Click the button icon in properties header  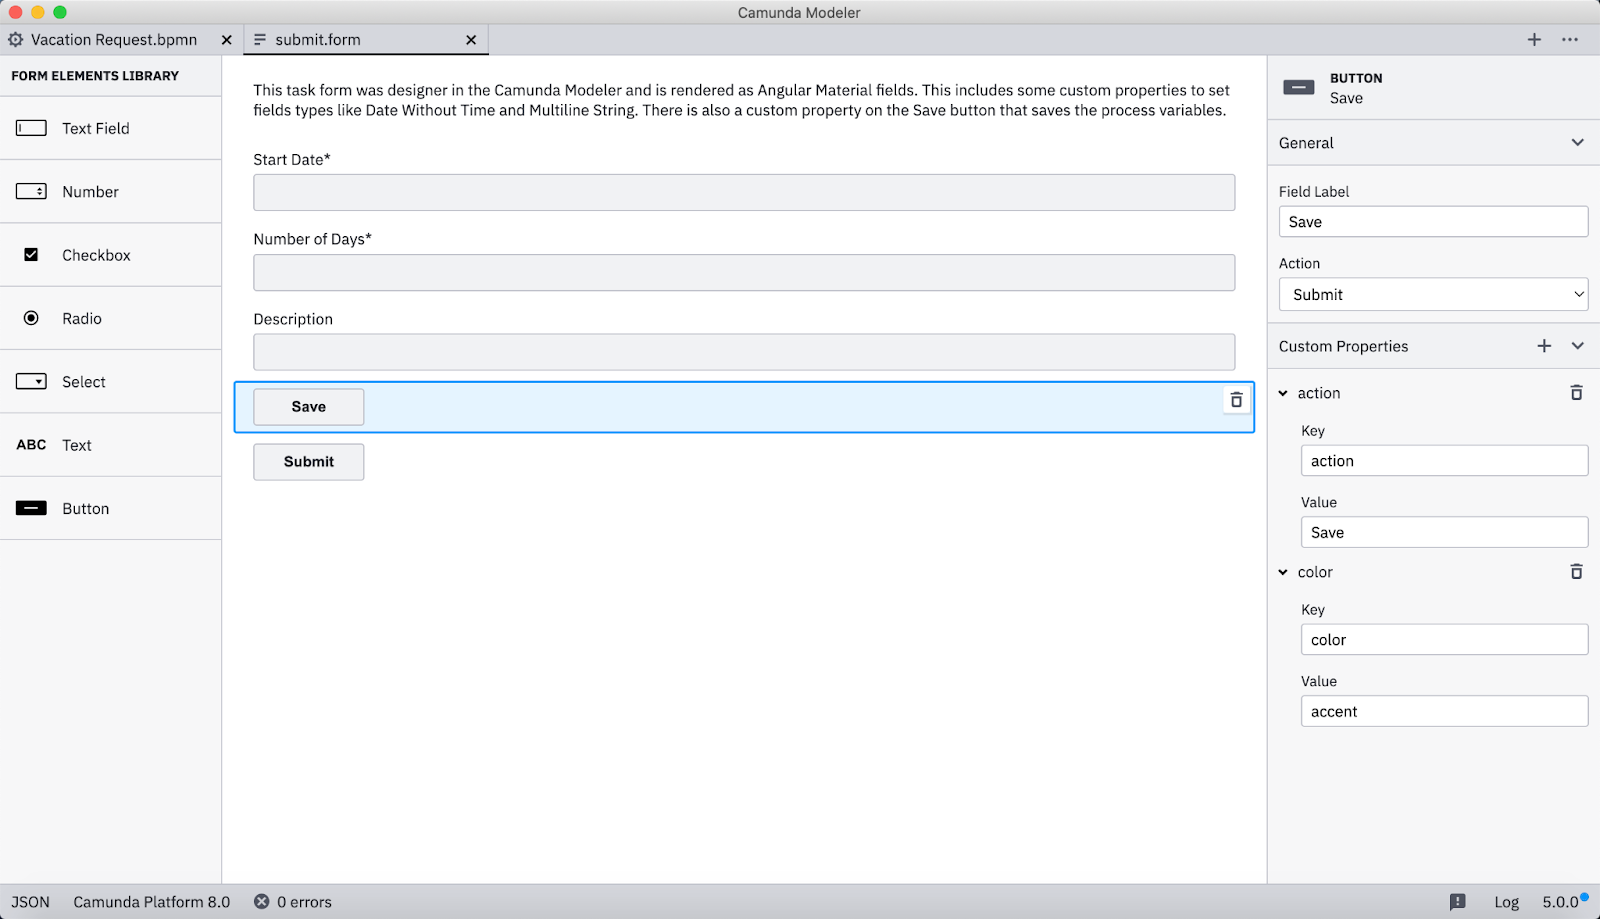[x=1299, y=88]
